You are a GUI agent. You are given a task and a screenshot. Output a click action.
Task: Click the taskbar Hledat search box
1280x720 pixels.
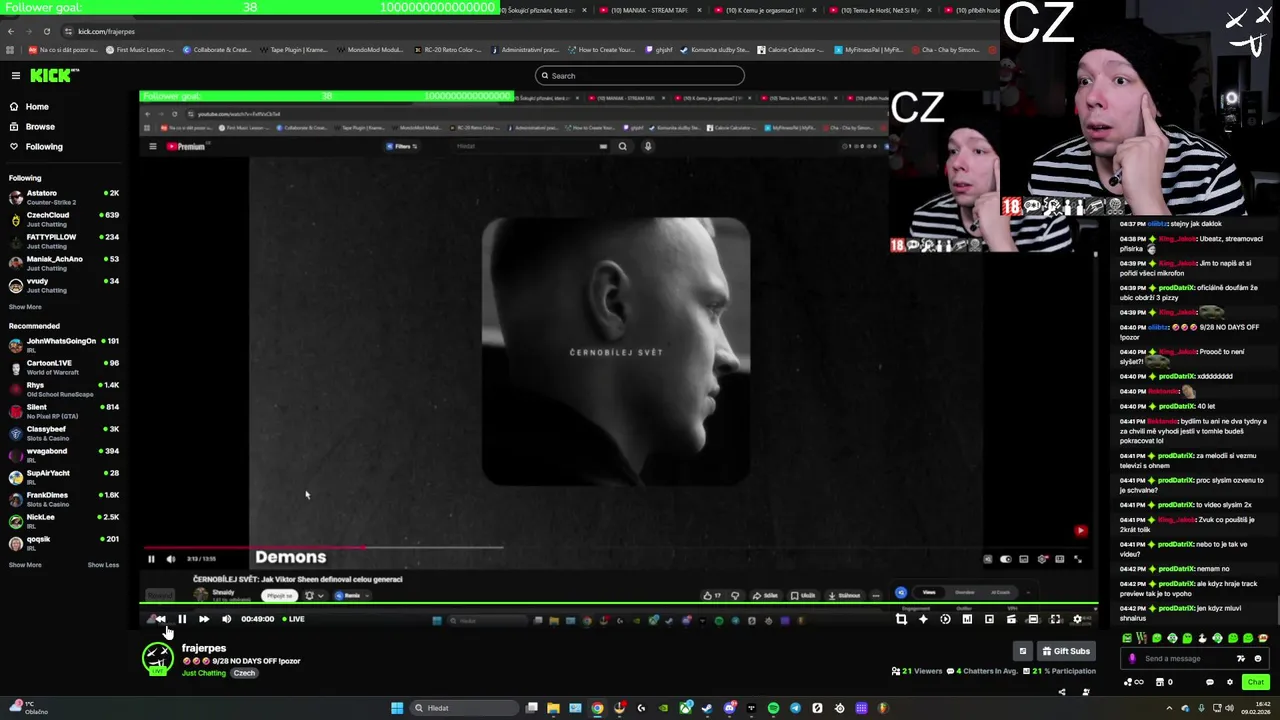point(463,708)
